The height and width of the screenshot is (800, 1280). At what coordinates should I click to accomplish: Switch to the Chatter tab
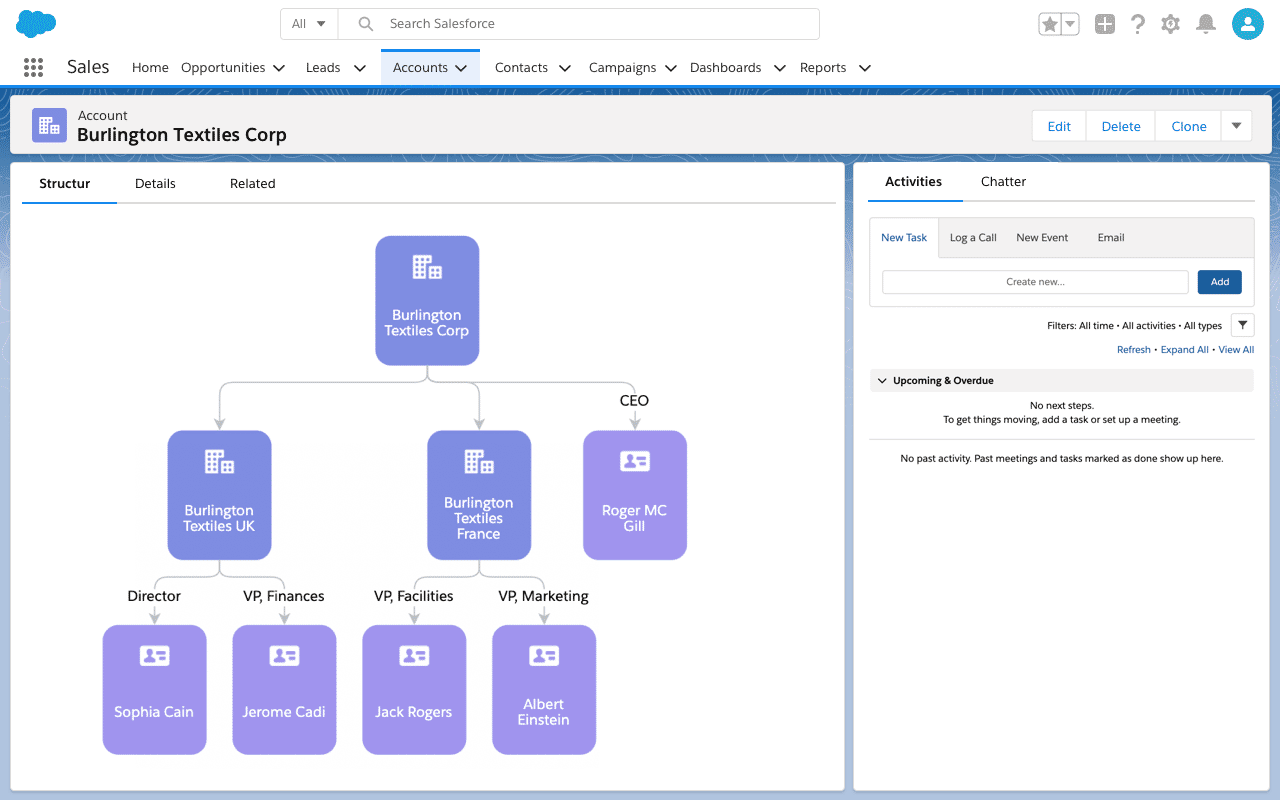pos(1004,182)
